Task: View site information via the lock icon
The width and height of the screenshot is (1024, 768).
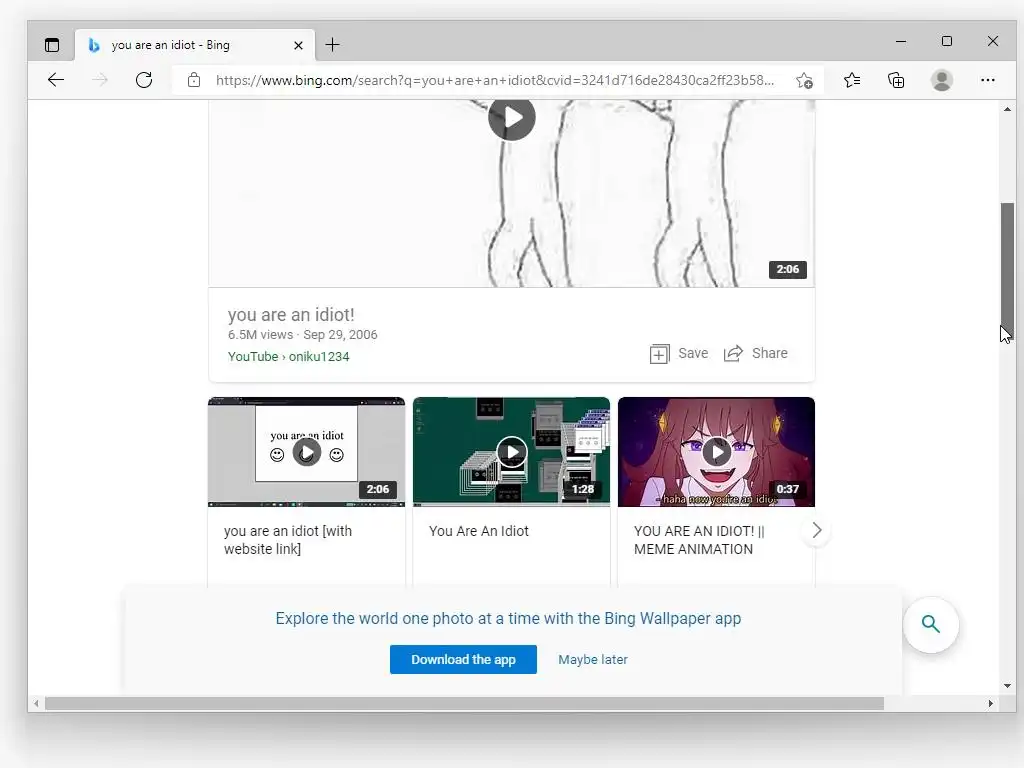Action: (x=194, y=80)
